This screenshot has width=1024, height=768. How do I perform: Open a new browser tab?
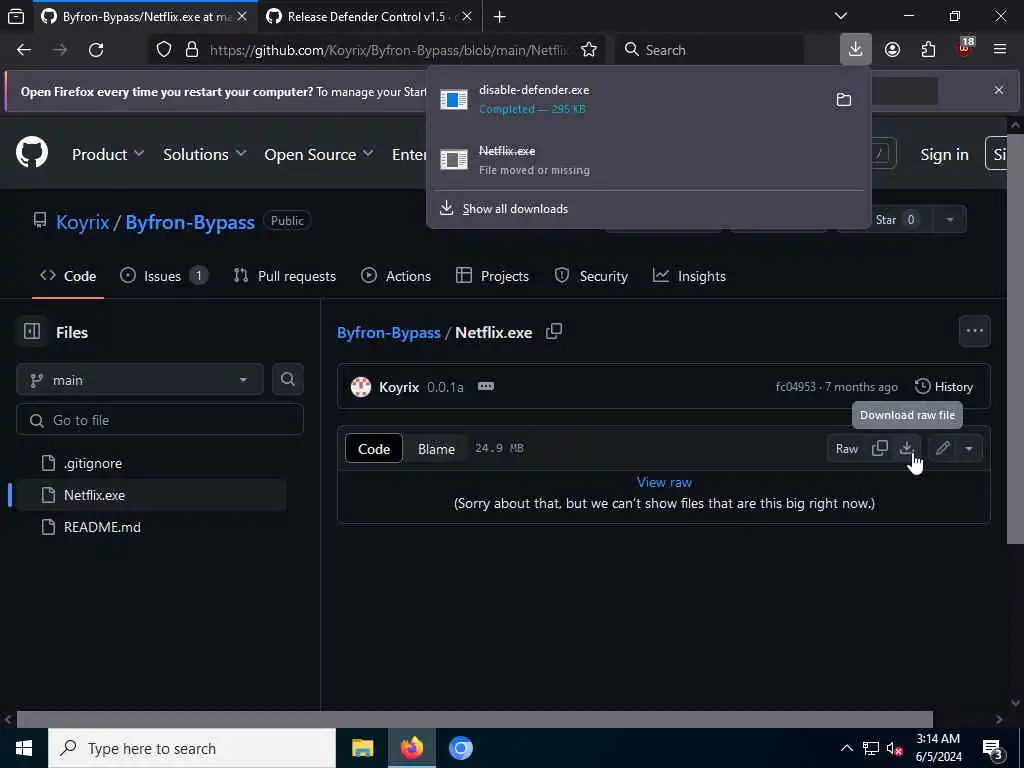pyautogui.click(x=500, y=16)
